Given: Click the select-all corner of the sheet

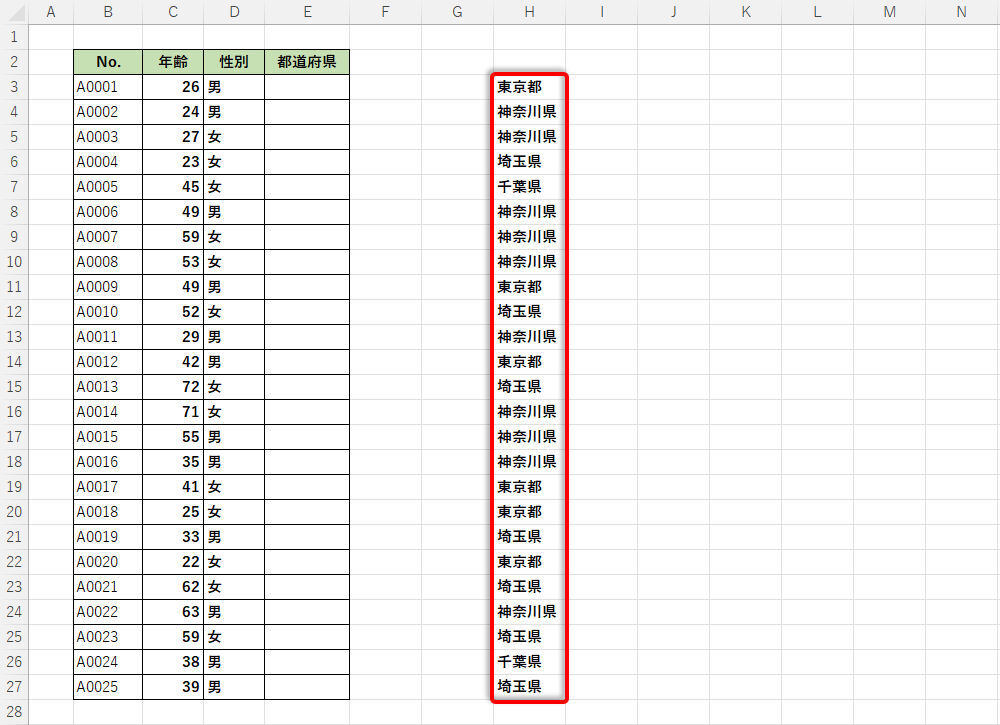Looking at the screenshot, I should tap(14, 12).
